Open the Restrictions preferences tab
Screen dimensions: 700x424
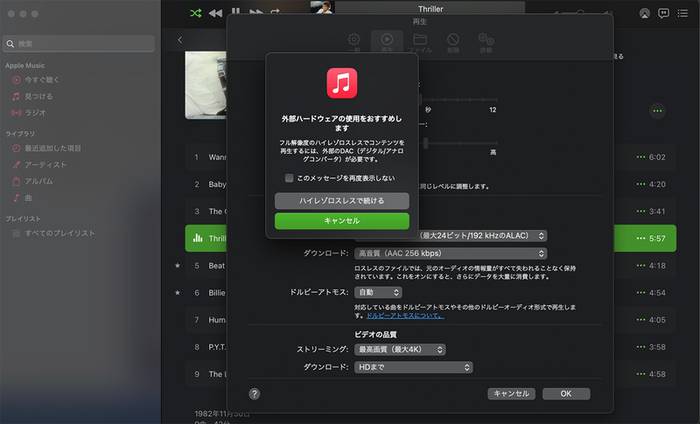pyautogui.click(x=453, y=42)
